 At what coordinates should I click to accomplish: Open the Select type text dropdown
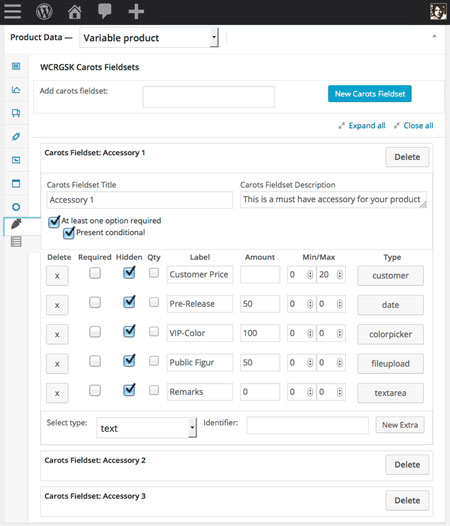(146, 428)
